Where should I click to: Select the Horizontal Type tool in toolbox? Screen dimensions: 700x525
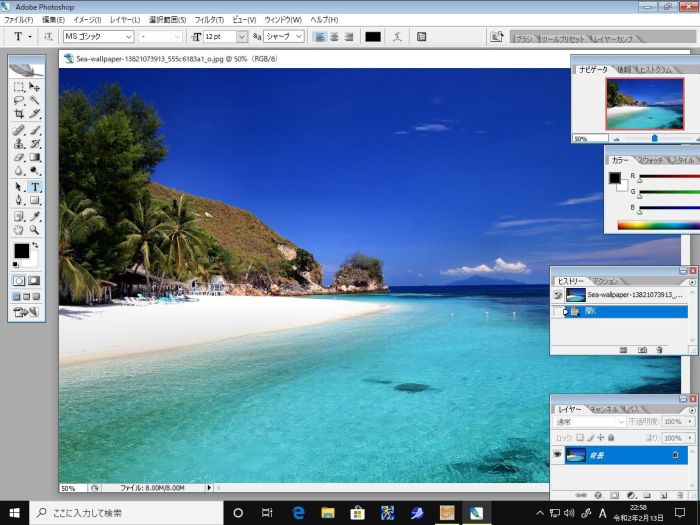click(x=35, y=187)
